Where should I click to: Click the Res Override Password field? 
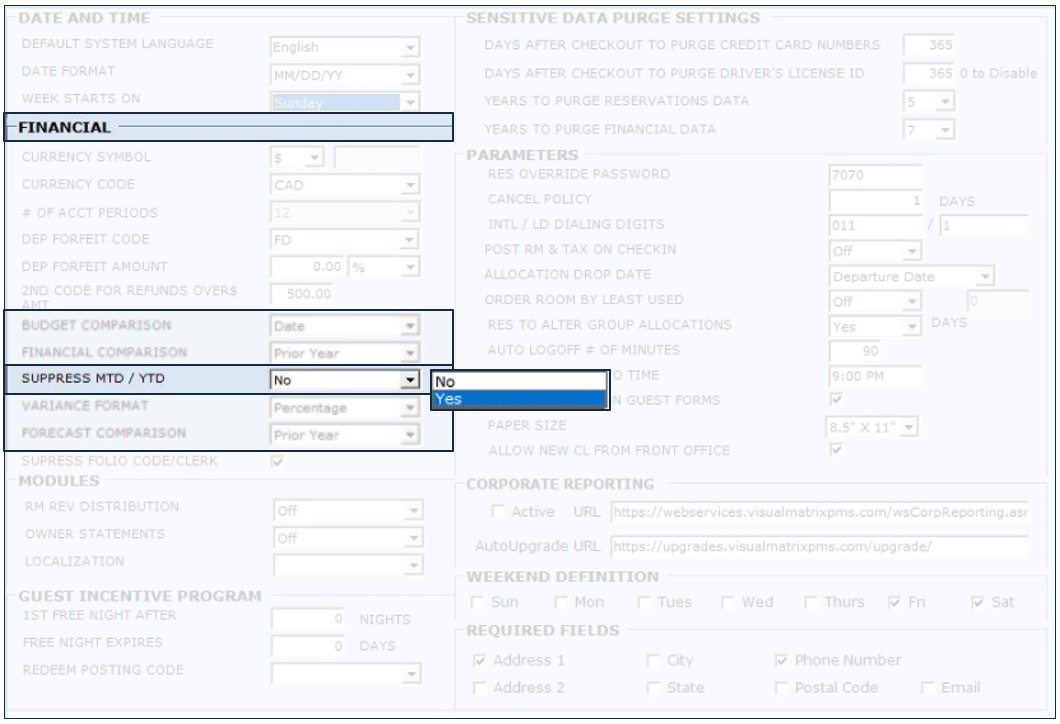(875, 175)
